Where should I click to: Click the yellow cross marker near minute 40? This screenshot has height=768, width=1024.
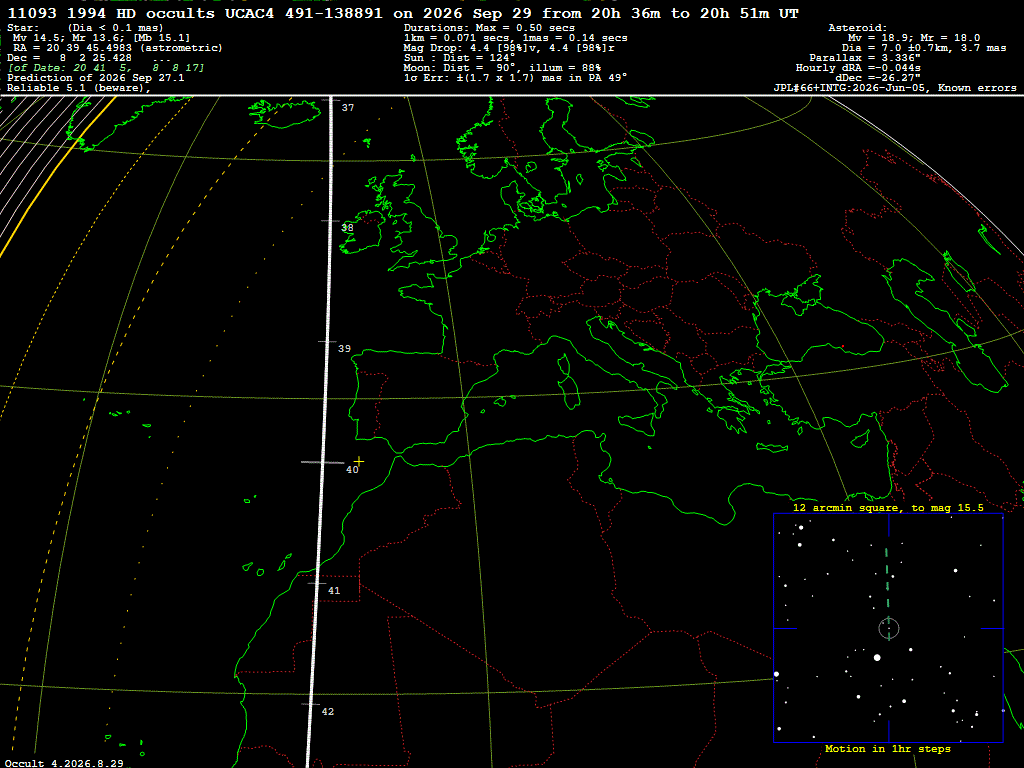(x=359, y=461)
